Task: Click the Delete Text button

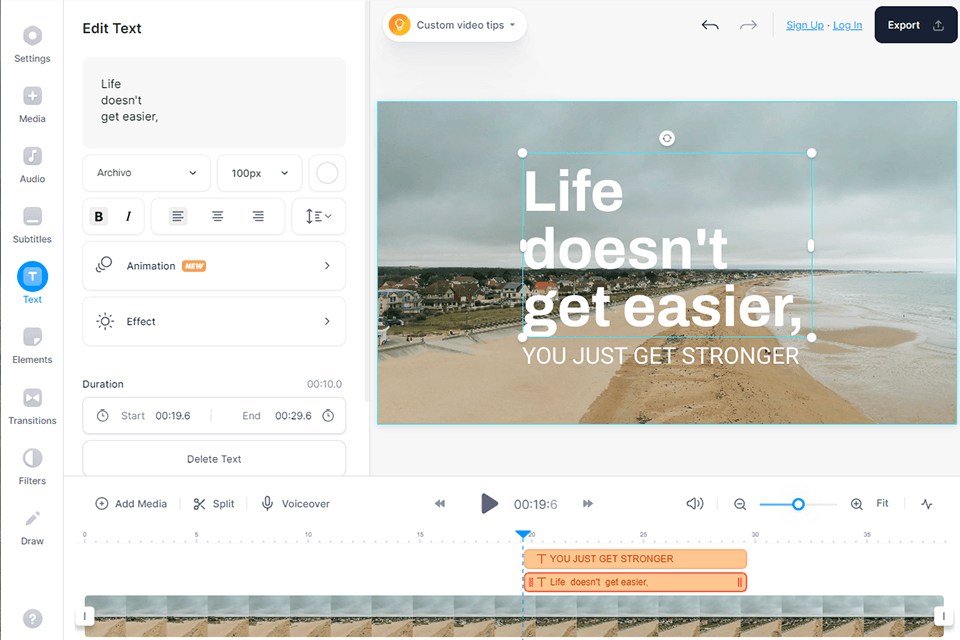Action: tap(214, 459)
